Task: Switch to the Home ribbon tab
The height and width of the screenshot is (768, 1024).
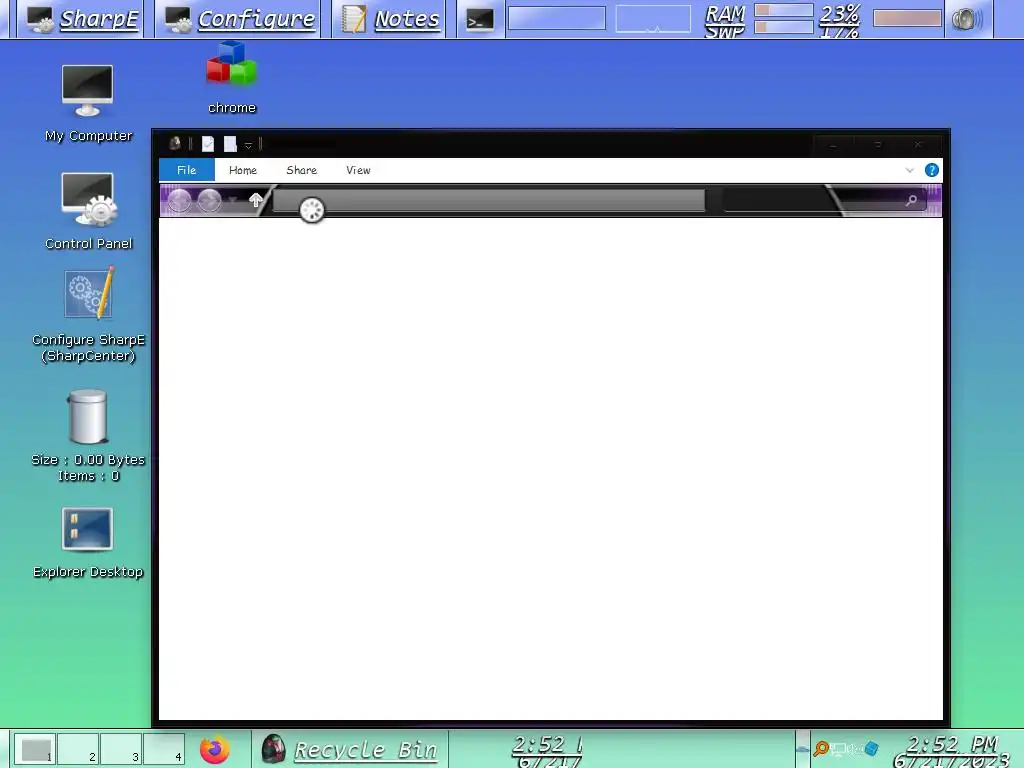Action: pyautogui.click(x=243, y=170)
